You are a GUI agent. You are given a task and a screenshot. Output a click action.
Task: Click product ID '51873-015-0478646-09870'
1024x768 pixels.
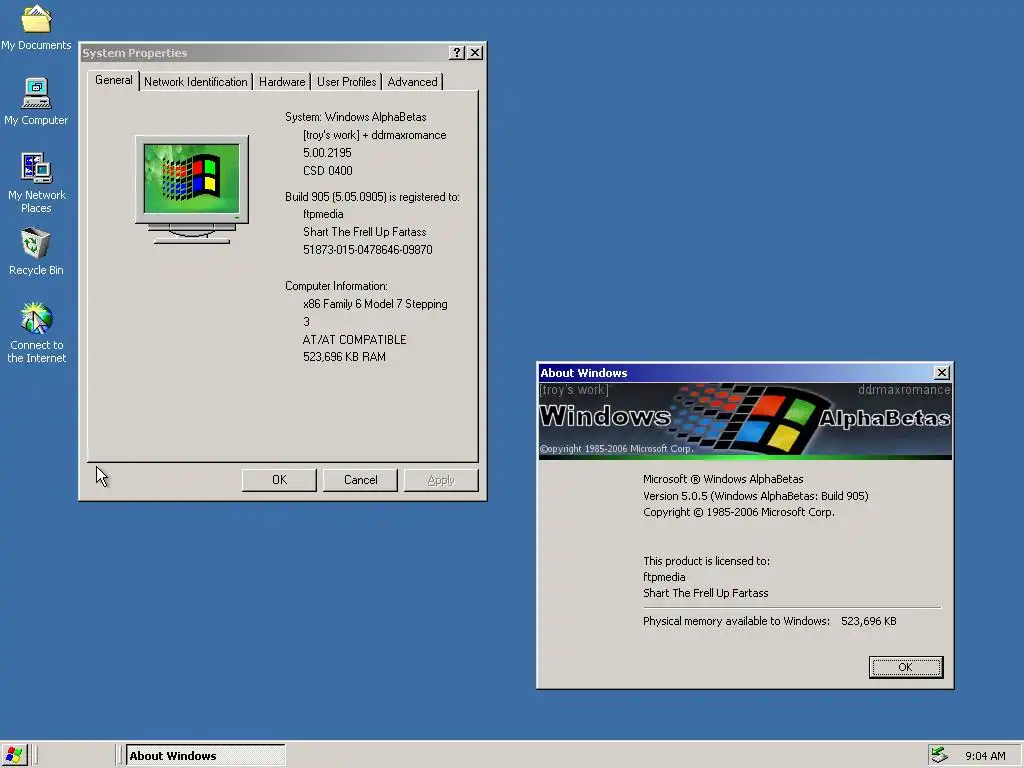pyautogui.click(x=367, y=249)
